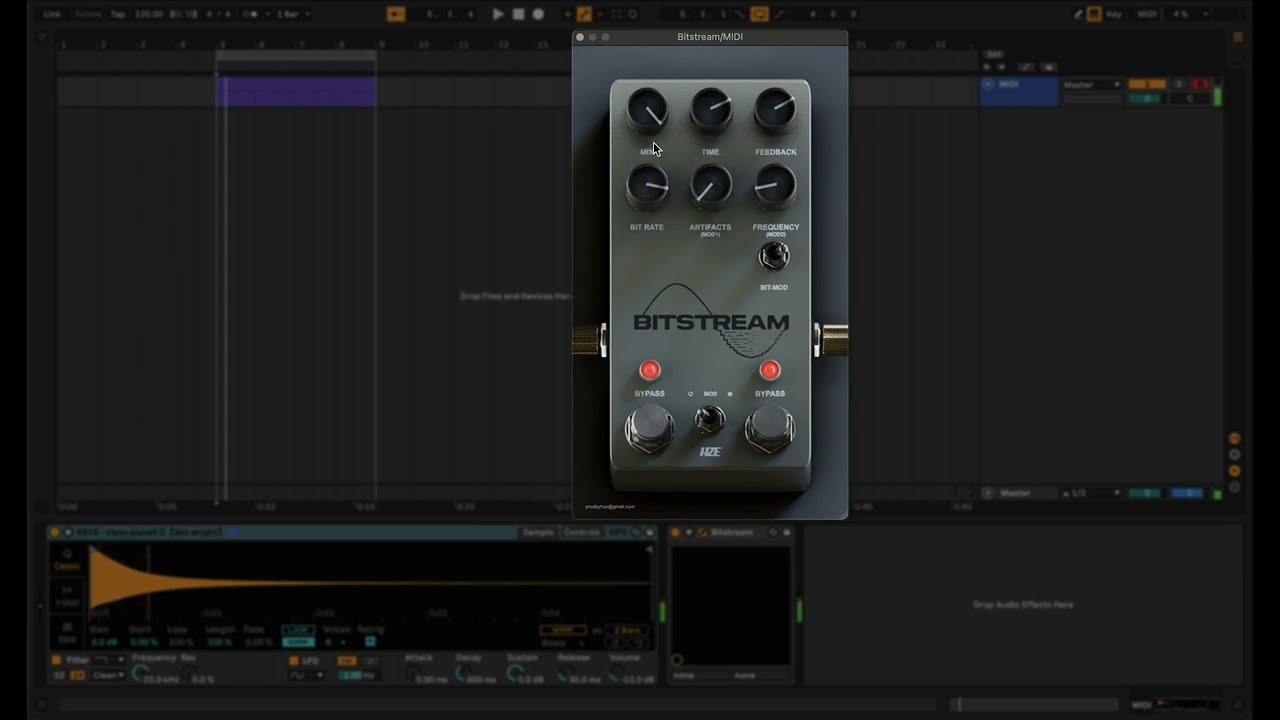This screenshot has width=1280, height=720.
Task: Click the Set button above the track list
Action: coord(993,54)
